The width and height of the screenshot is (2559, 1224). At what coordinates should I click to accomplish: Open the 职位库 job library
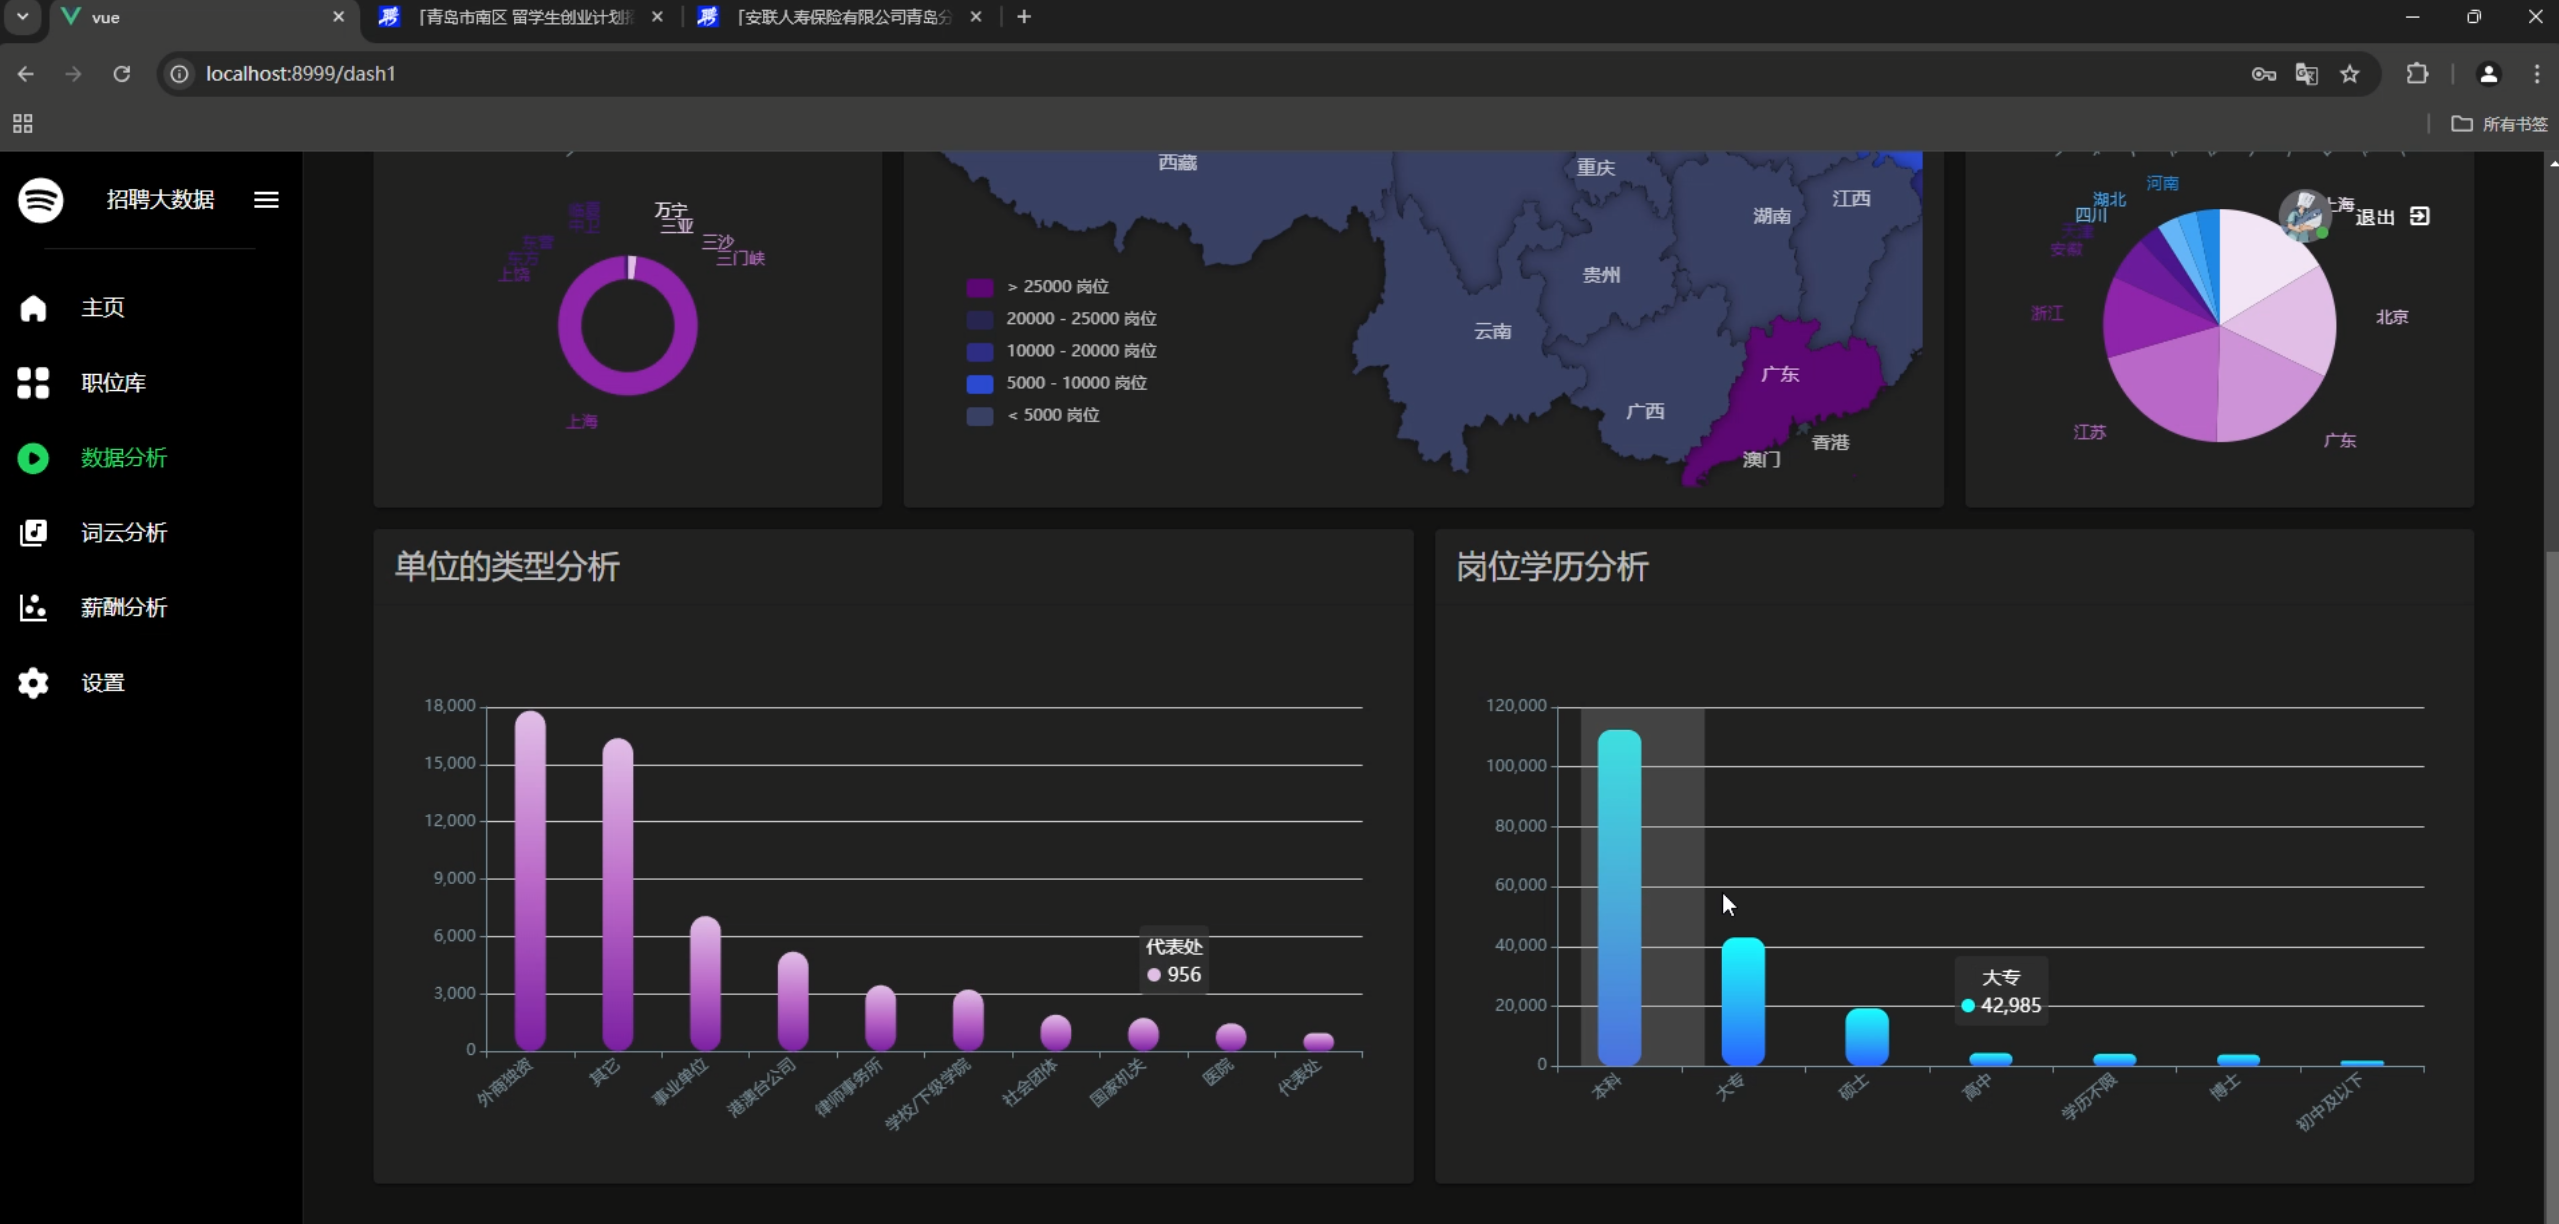(114, 383)
